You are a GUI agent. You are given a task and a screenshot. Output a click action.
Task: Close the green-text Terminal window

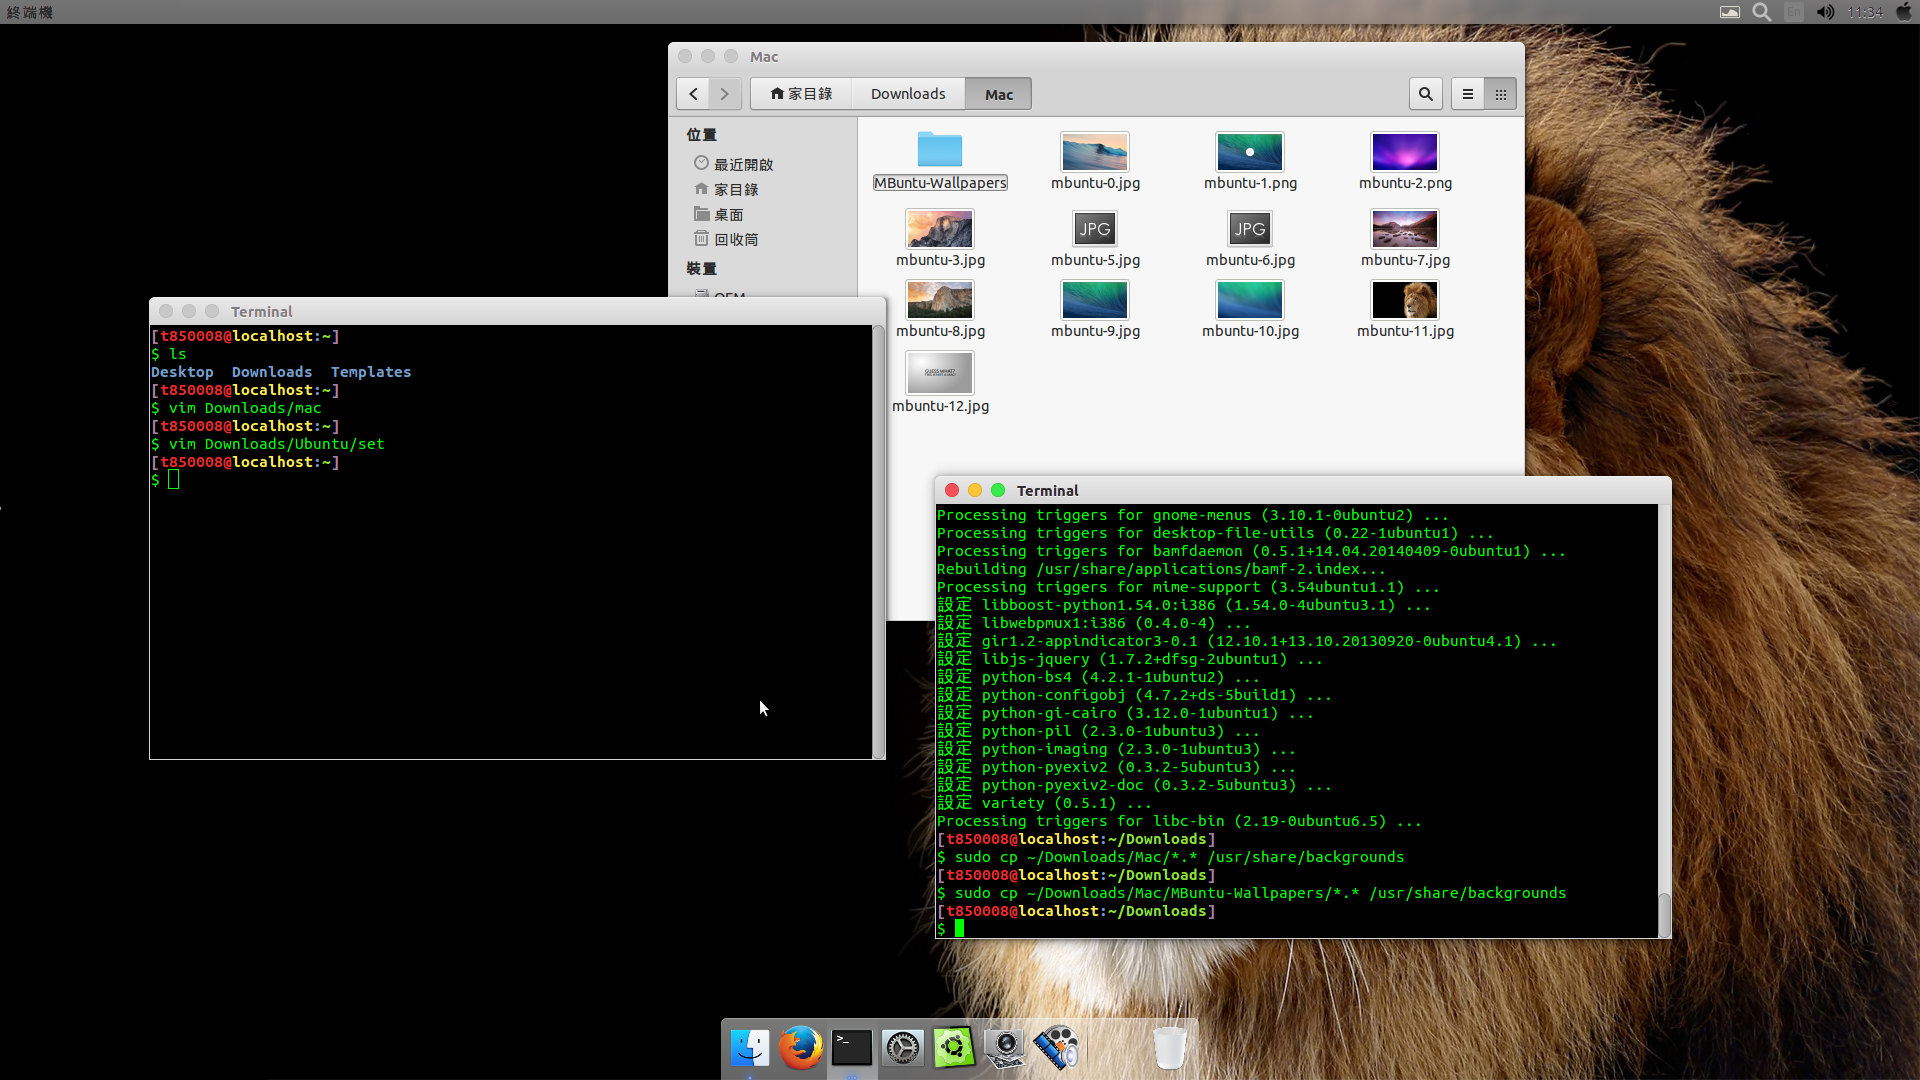(952, 490)
